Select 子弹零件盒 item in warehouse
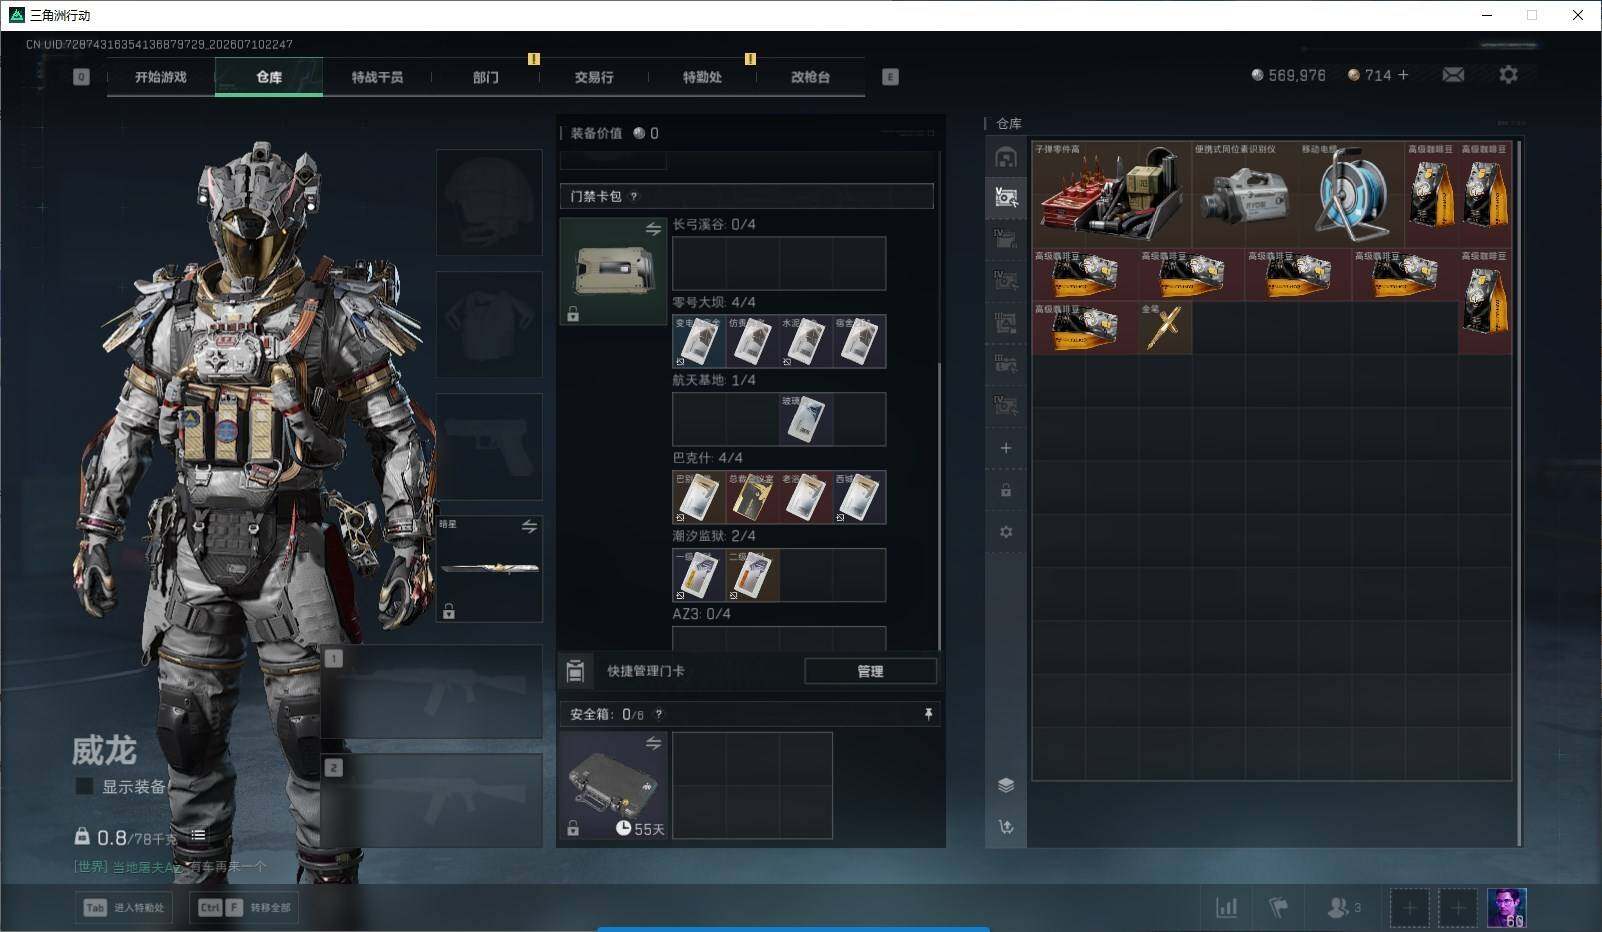The height and width of the screenshot is (932, 1602). coord(1111,195)
